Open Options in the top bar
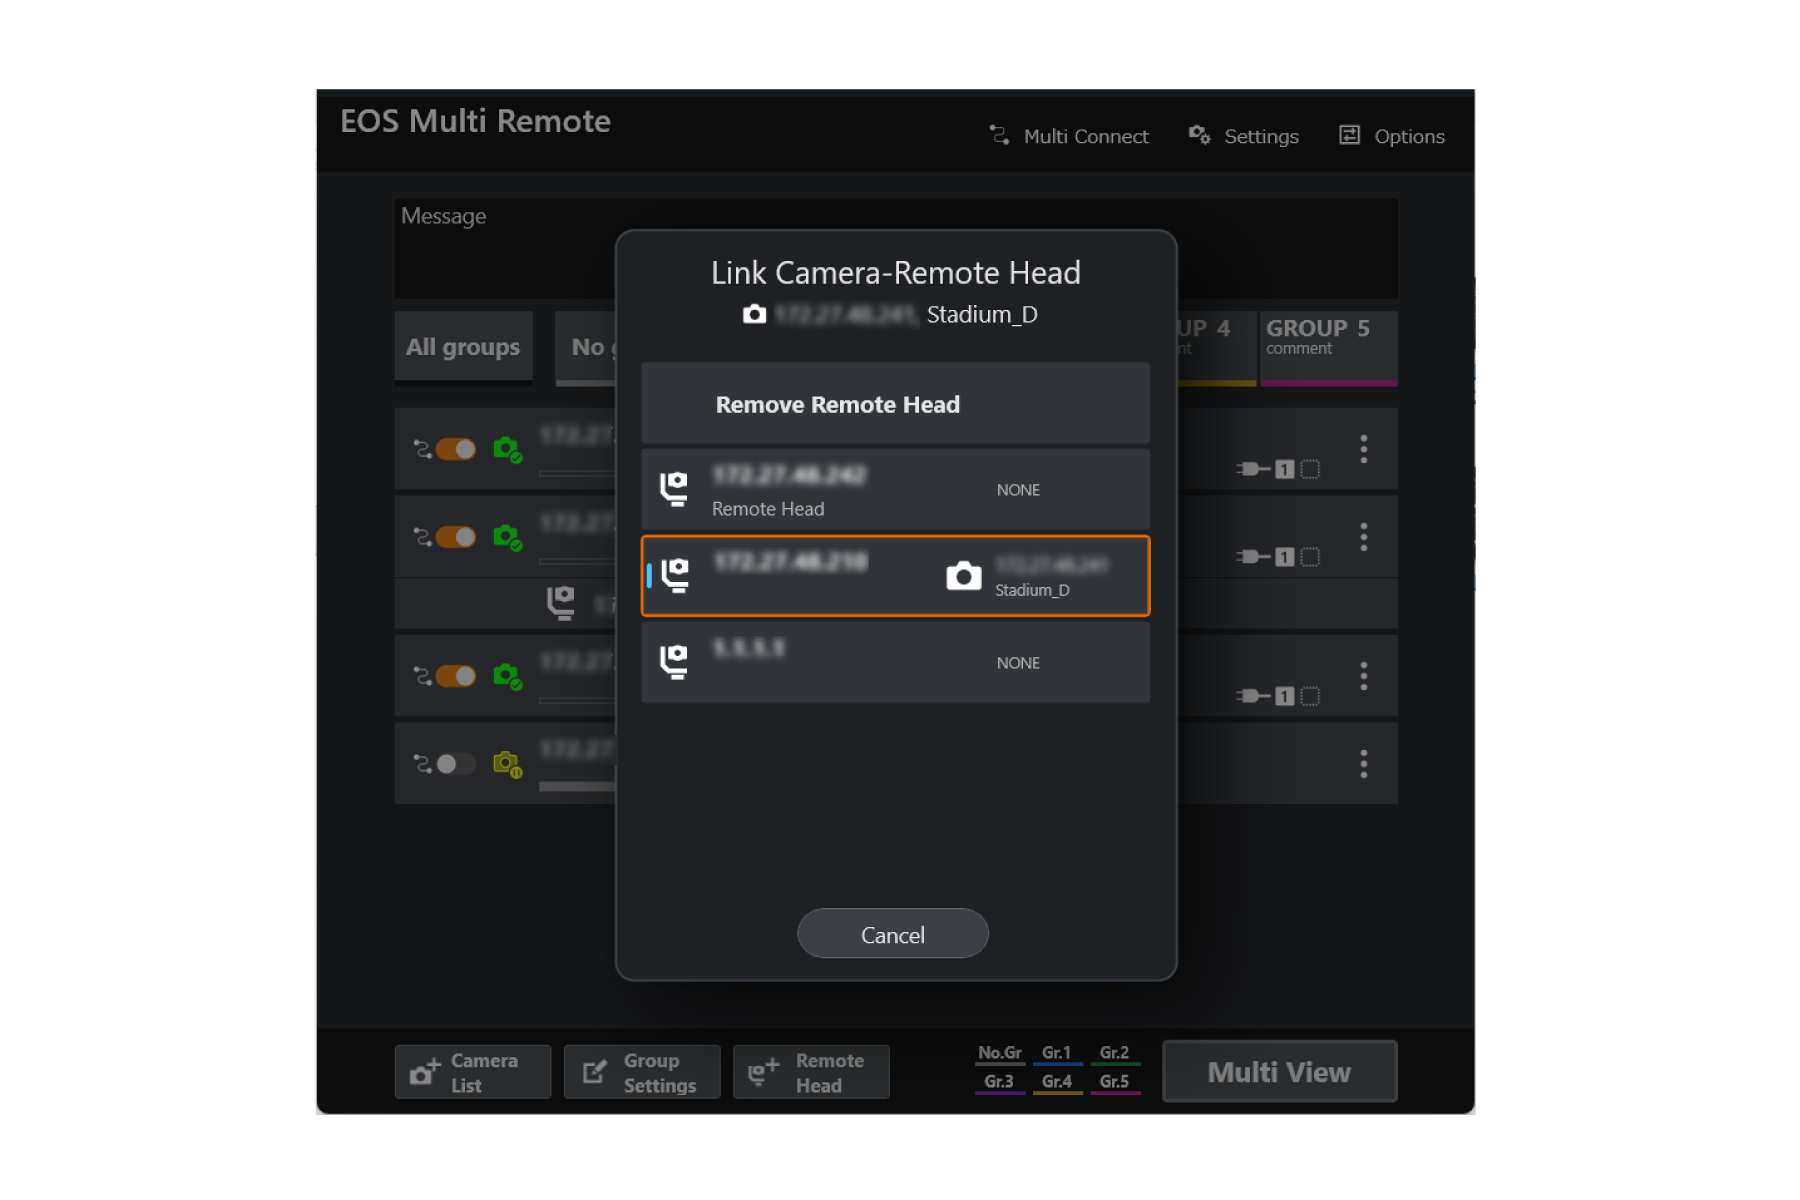This screenshot has width=1800, height=1200. point(1391,136)
